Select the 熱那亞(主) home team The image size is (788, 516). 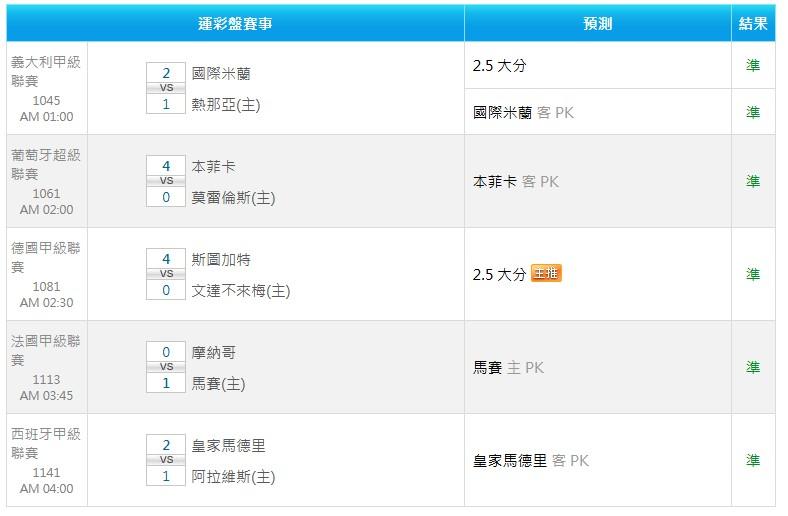click(225, 104)
